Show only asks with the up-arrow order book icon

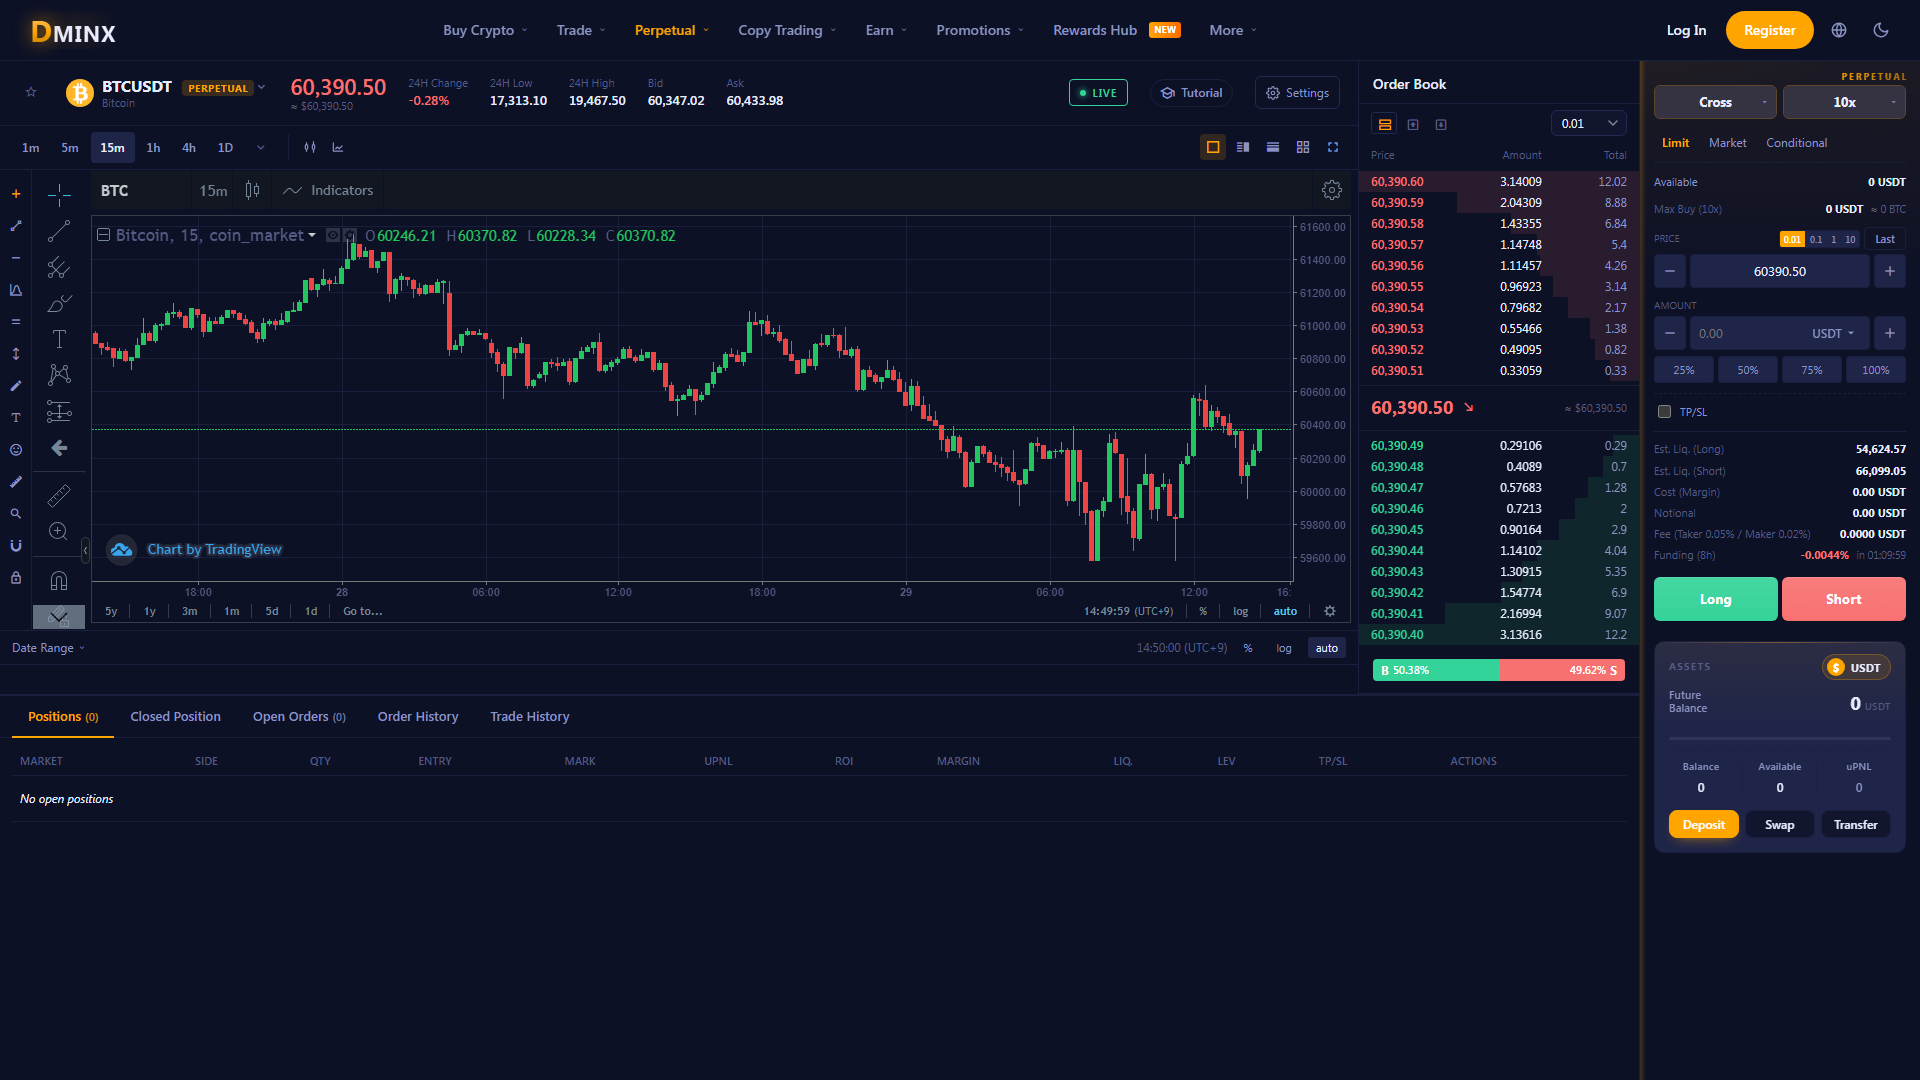point(1413,124)
